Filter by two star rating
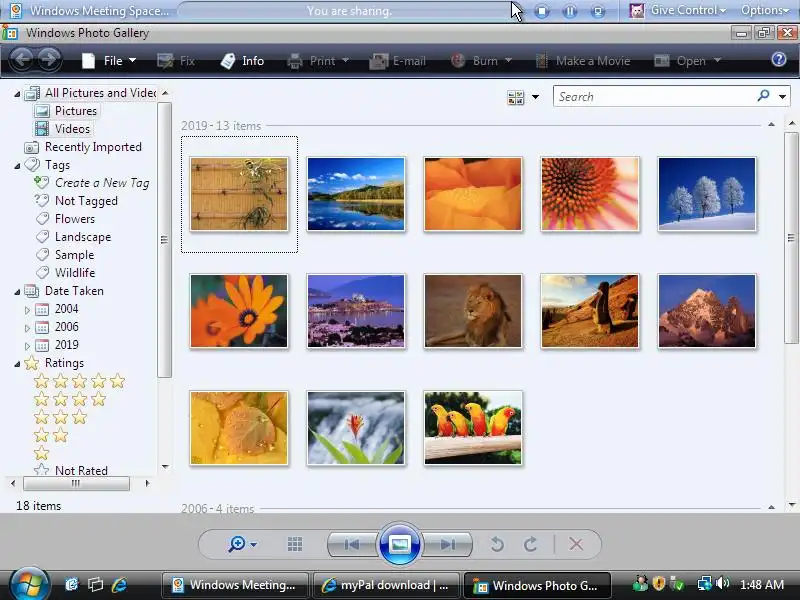Image resolution: width=800 pixels, height=600 pixels. point(51,435)
